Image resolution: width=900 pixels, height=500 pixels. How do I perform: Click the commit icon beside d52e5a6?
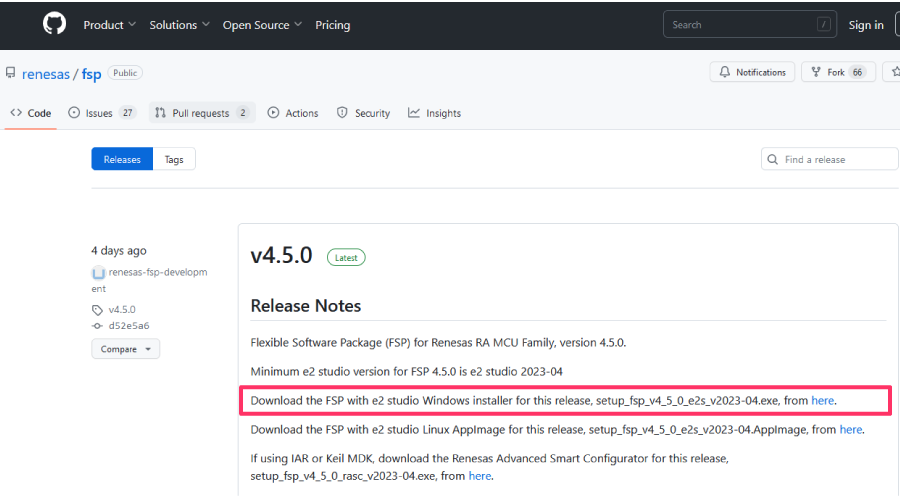(x=97, y=326)
